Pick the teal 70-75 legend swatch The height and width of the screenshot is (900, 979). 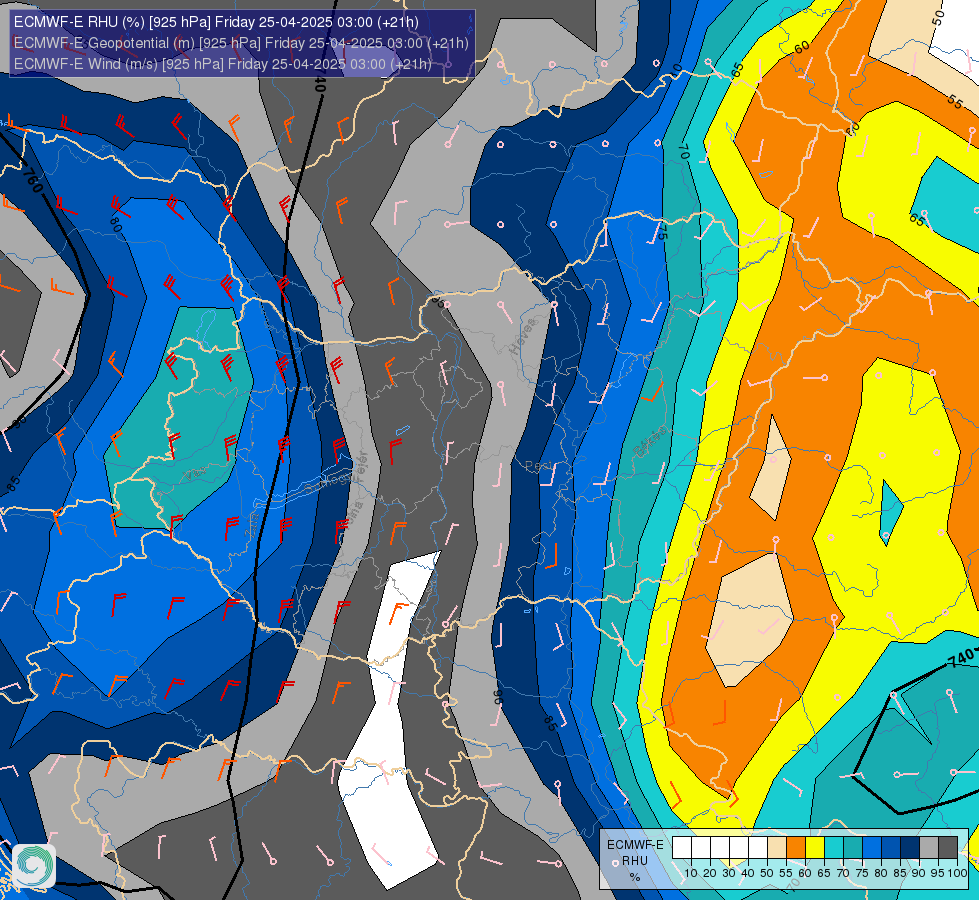coord(853,848)
